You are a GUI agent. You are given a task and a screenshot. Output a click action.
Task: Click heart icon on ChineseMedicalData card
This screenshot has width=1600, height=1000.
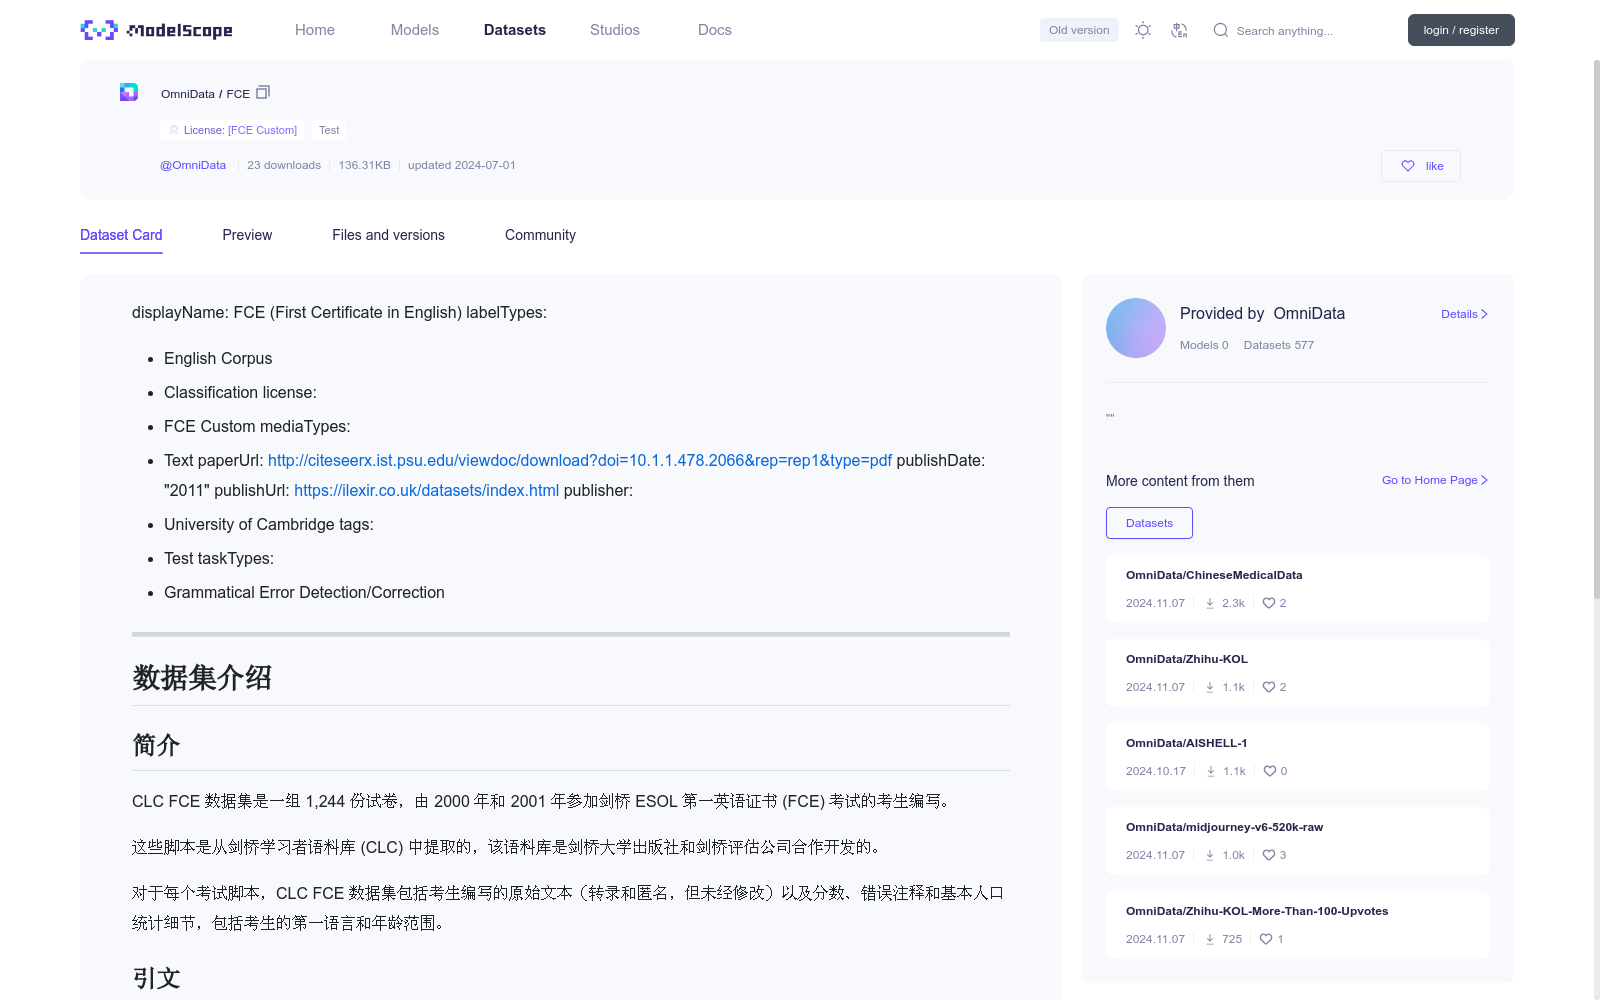click(1269, 603)
